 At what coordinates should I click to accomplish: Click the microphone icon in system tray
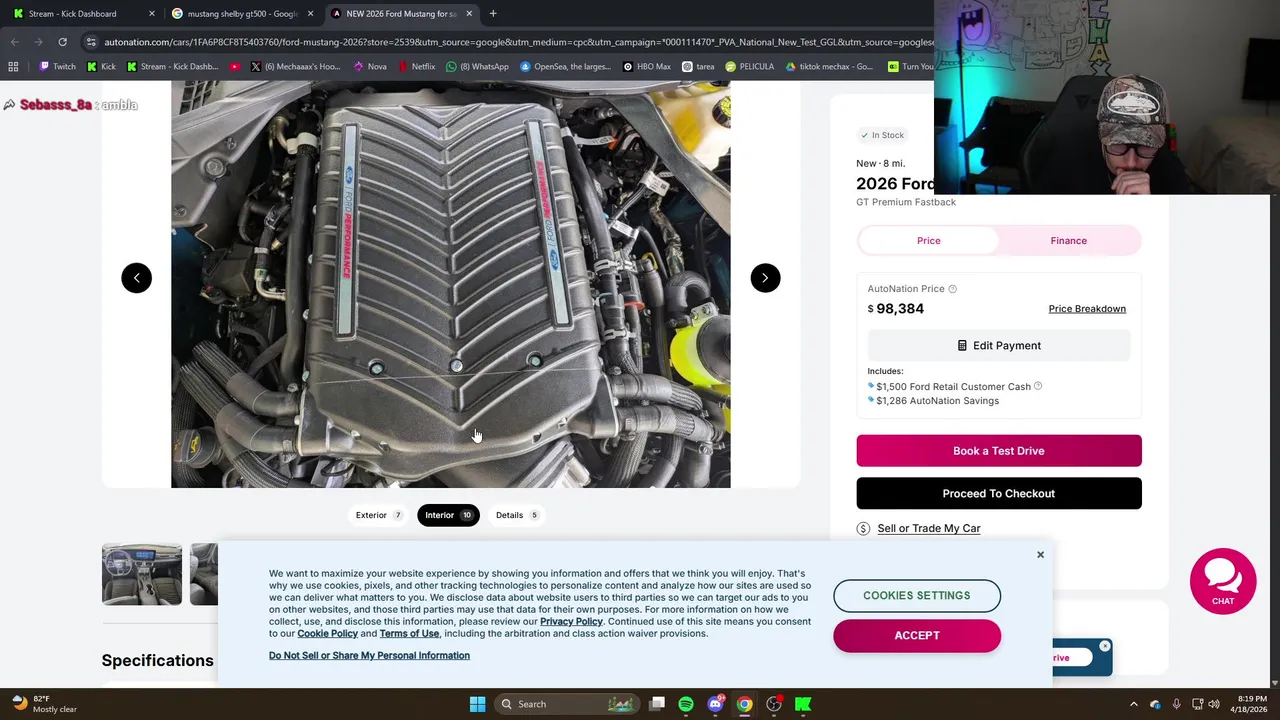[x=1176, y=704]
